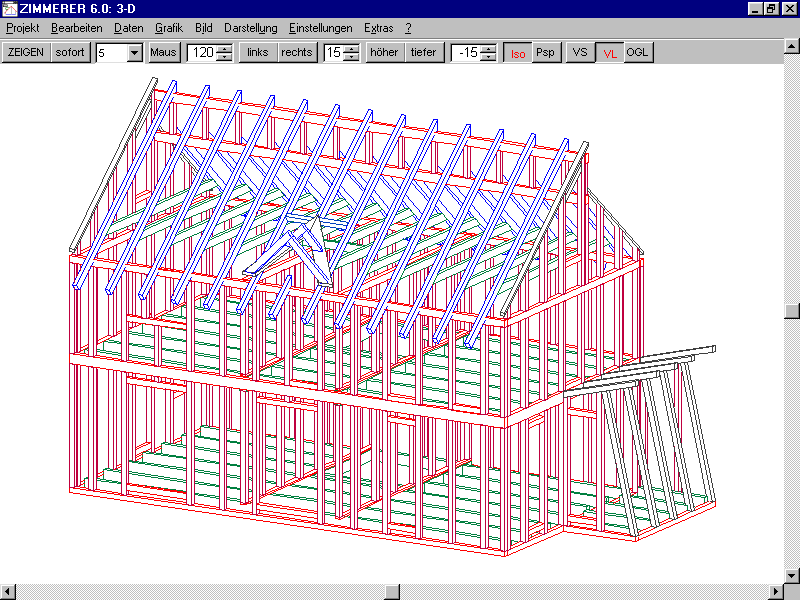800x600 pixels.
Task: Click the ZEIGEN toolbar button
Action: click(26, 53)
